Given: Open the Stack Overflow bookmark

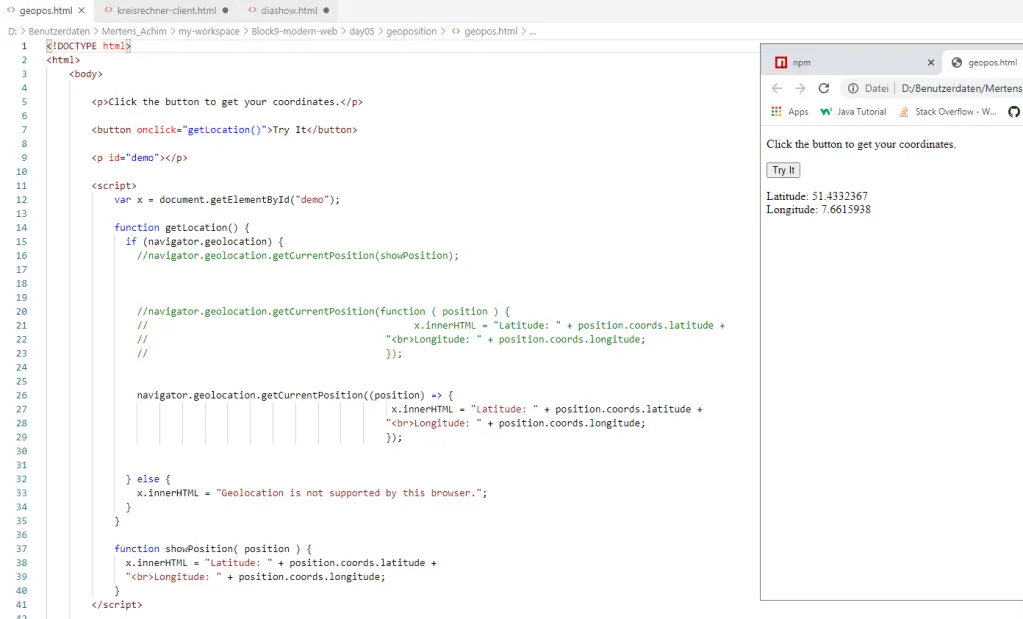Looking at the screenshot, I should [947, 112].
